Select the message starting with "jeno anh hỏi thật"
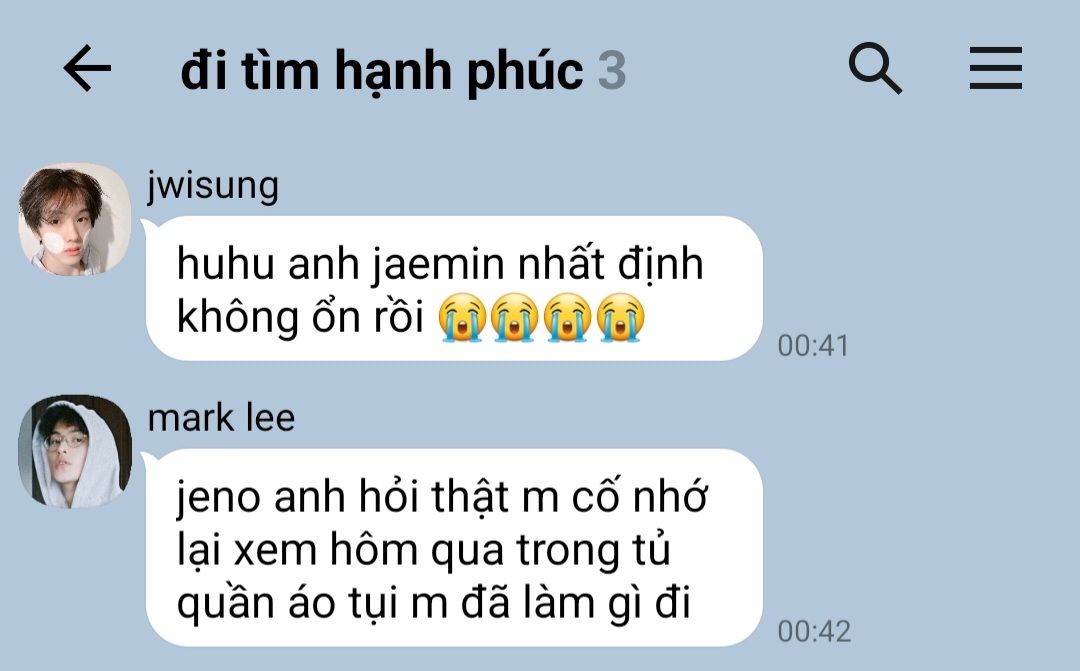This screenshot has width=1080, height=671. [x=454, y=548]
